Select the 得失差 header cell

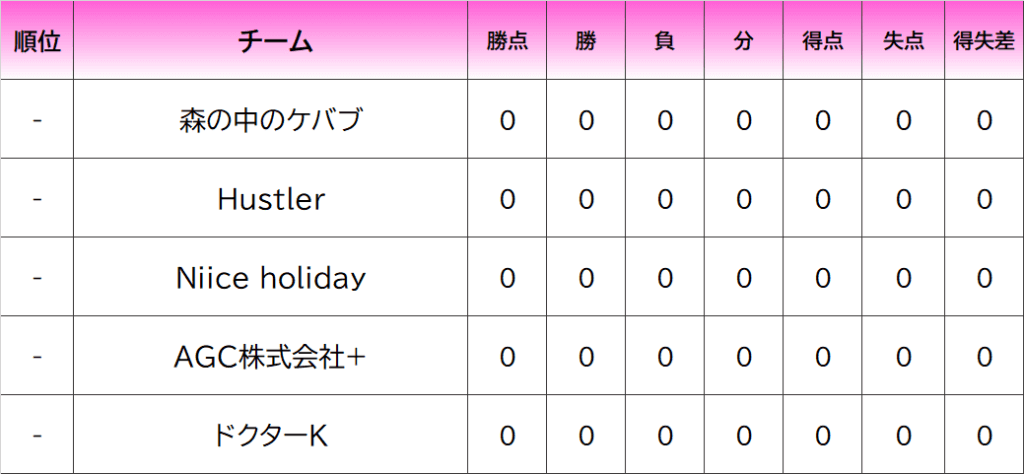pyautogui.click(x=984, y=42)
